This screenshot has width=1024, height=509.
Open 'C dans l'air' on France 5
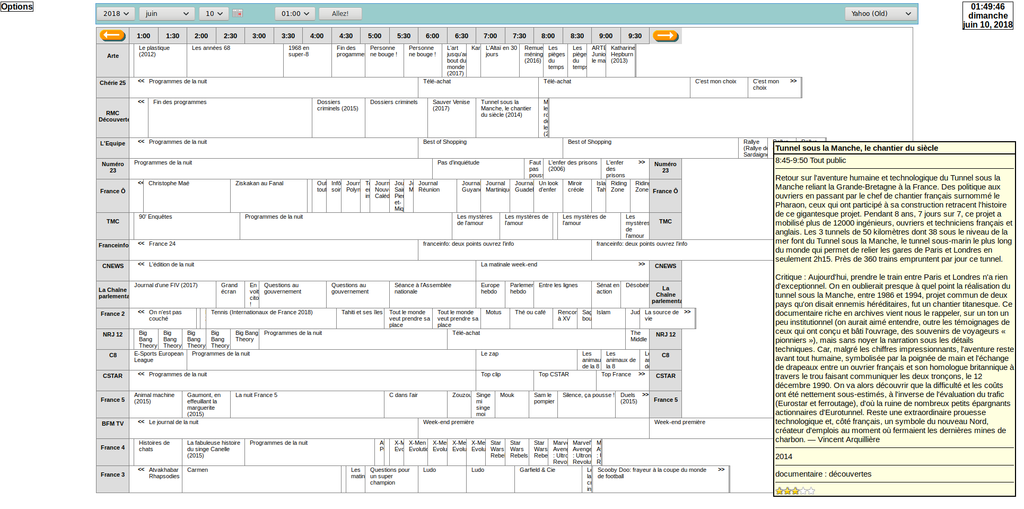(x=415, y=404)
